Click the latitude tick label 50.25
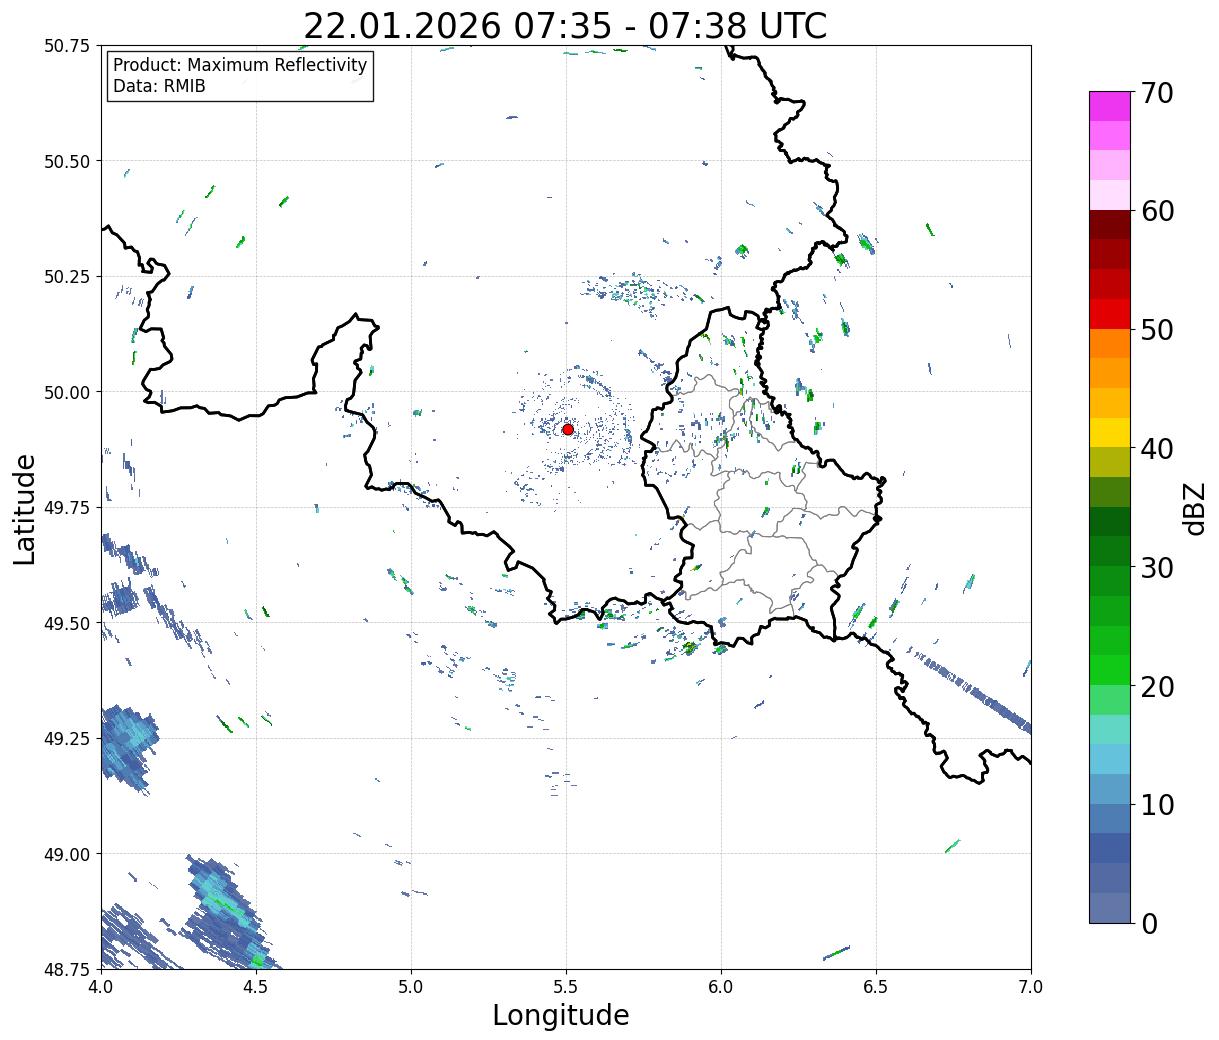1219x1040 pixels. coord(66,276)
